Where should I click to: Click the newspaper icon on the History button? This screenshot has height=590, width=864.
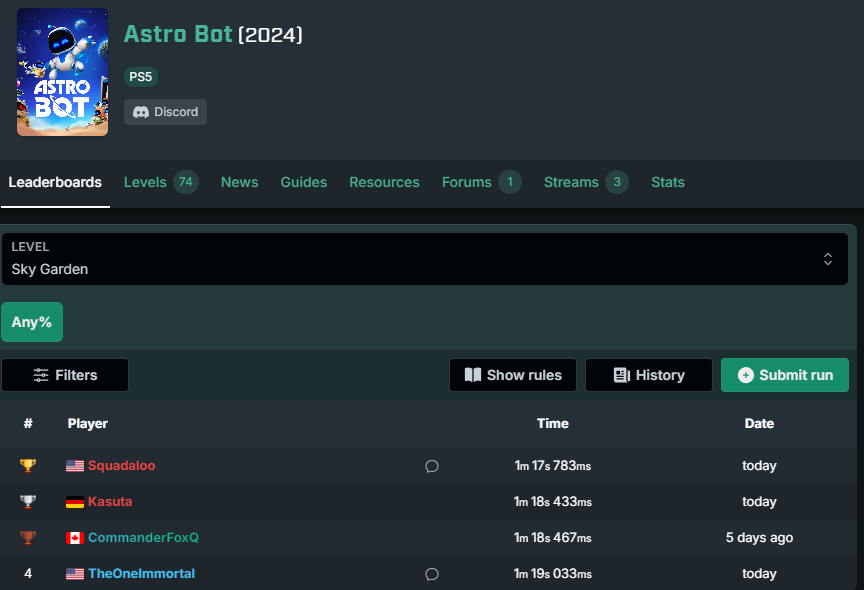[x=622, y=375]
